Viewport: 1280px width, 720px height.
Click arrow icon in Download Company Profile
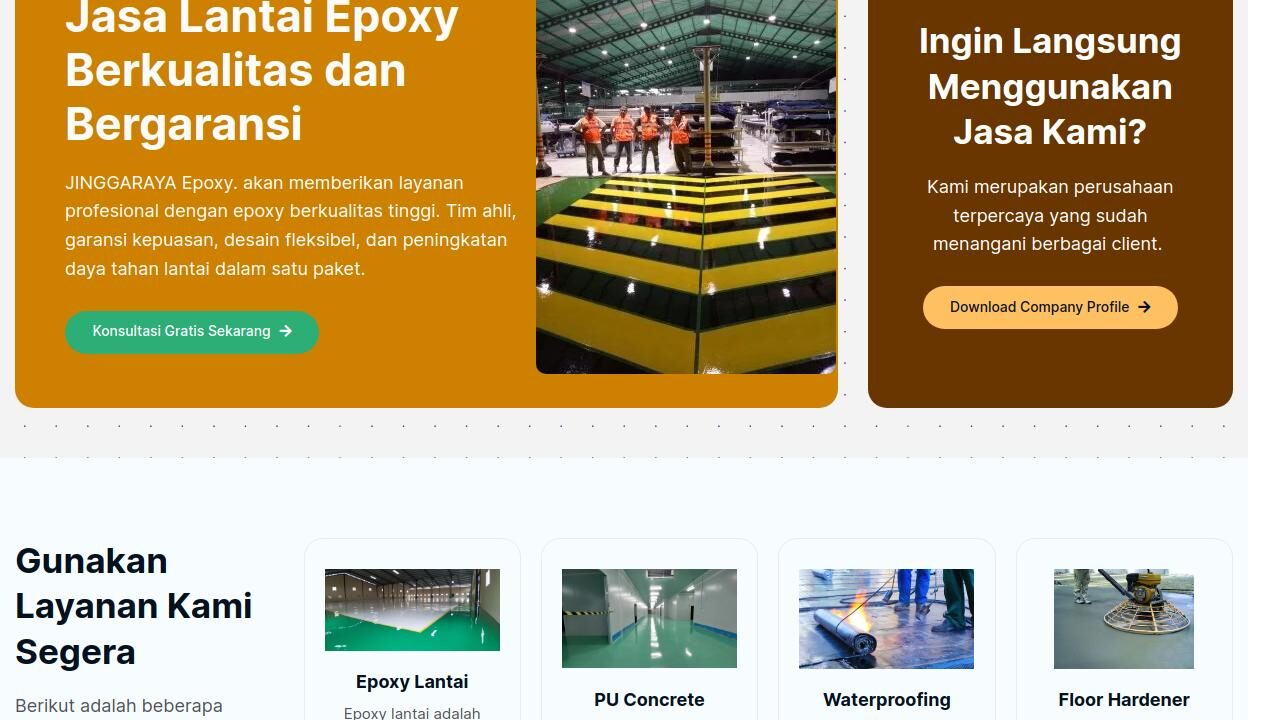pos(1144,307)
